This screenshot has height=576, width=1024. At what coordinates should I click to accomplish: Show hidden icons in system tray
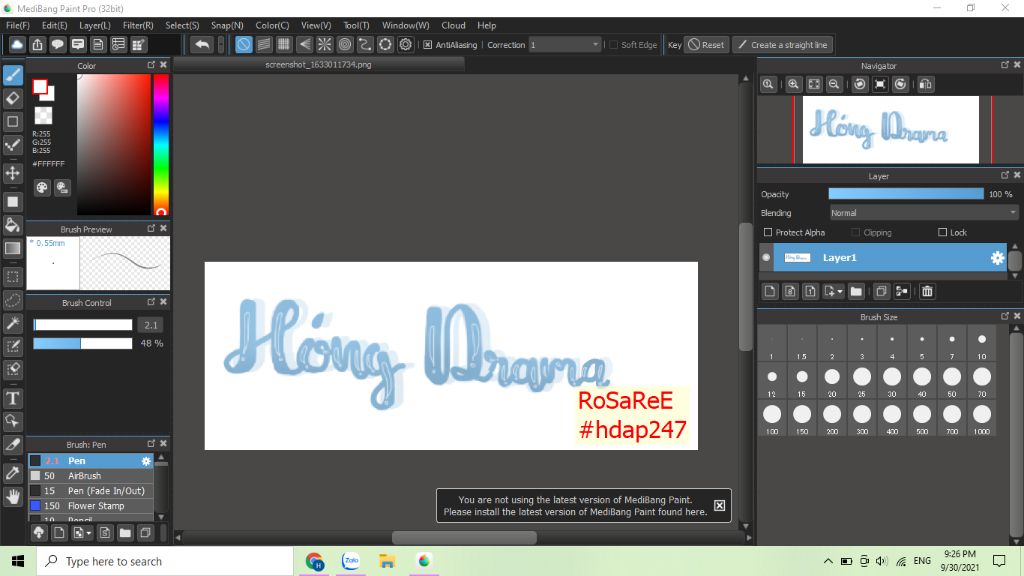pos(827,561)
